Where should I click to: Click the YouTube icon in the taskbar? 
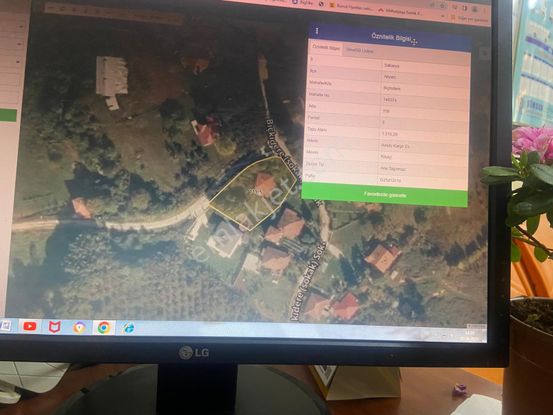30,326
